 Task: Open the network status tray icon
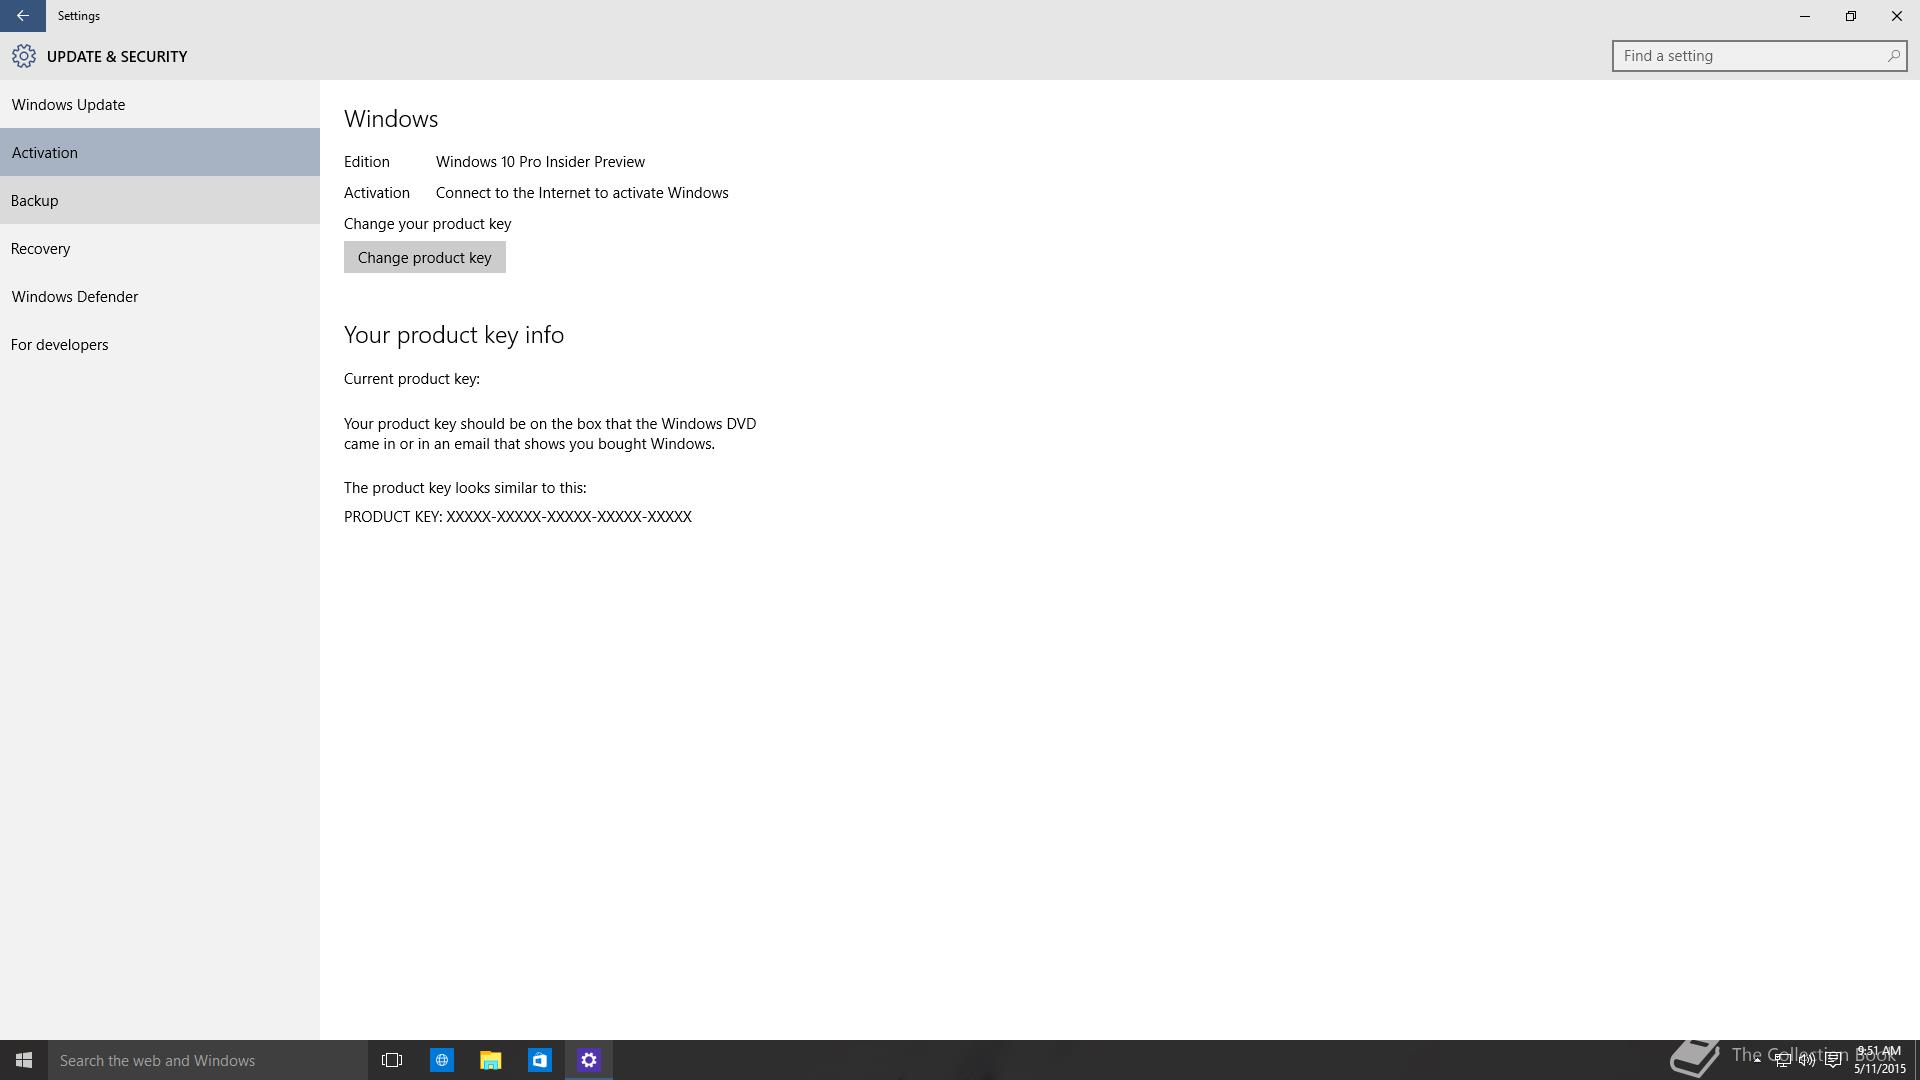tap(1782, 1060)
